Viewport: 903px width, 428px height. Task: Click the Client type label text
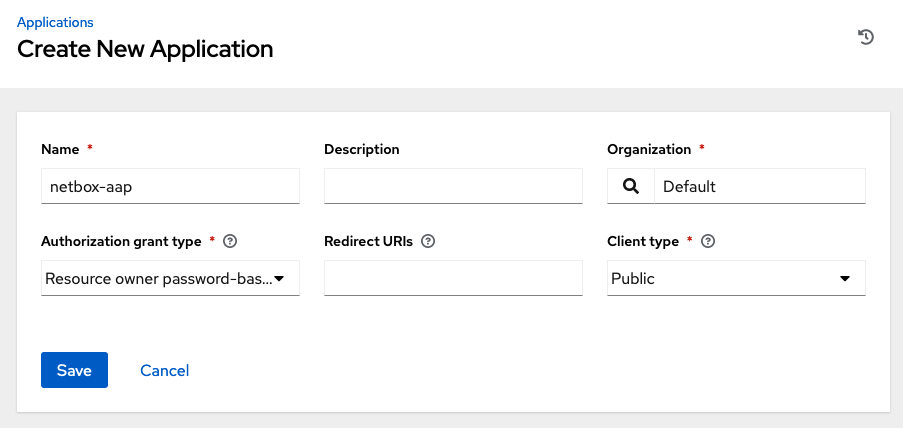click(x=643, y=241)
